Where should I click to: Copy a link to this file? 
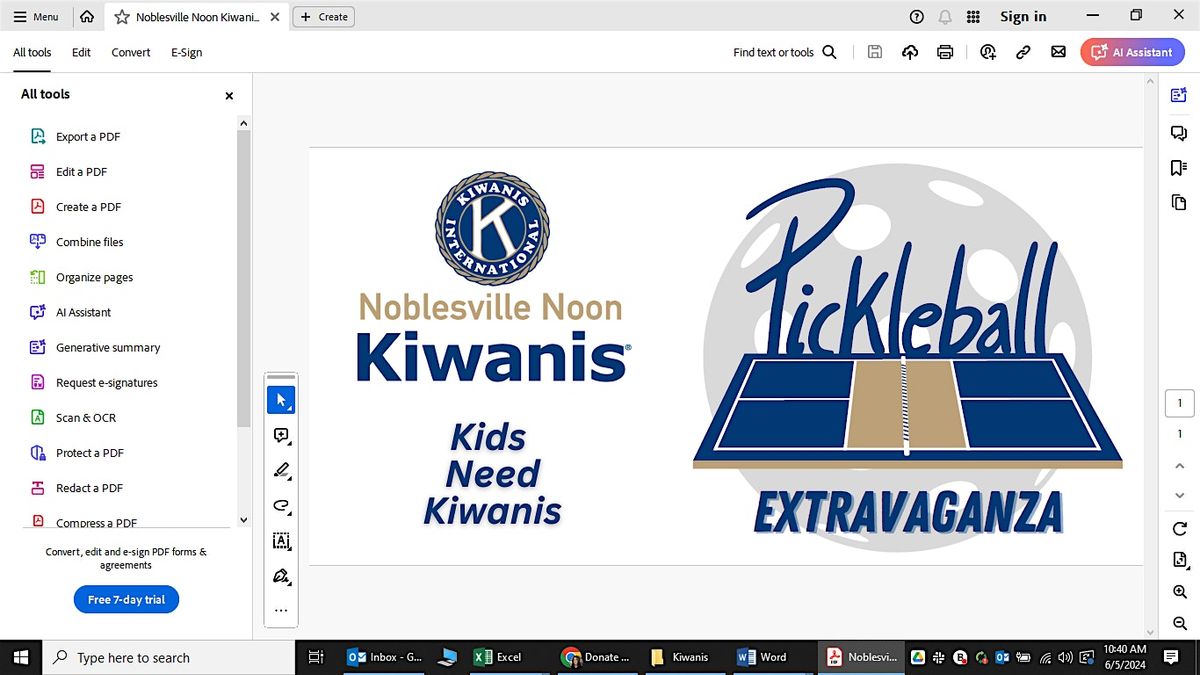tap(1023, 52)
